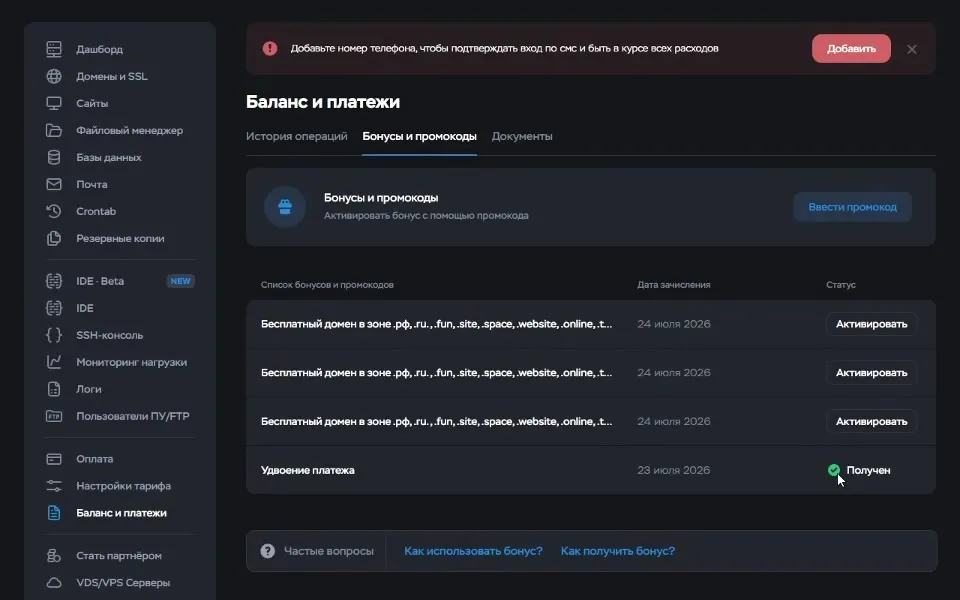Click the NEW badge next to IDE · Beta
Screen dimensions: 960x600
click(181, 281)
